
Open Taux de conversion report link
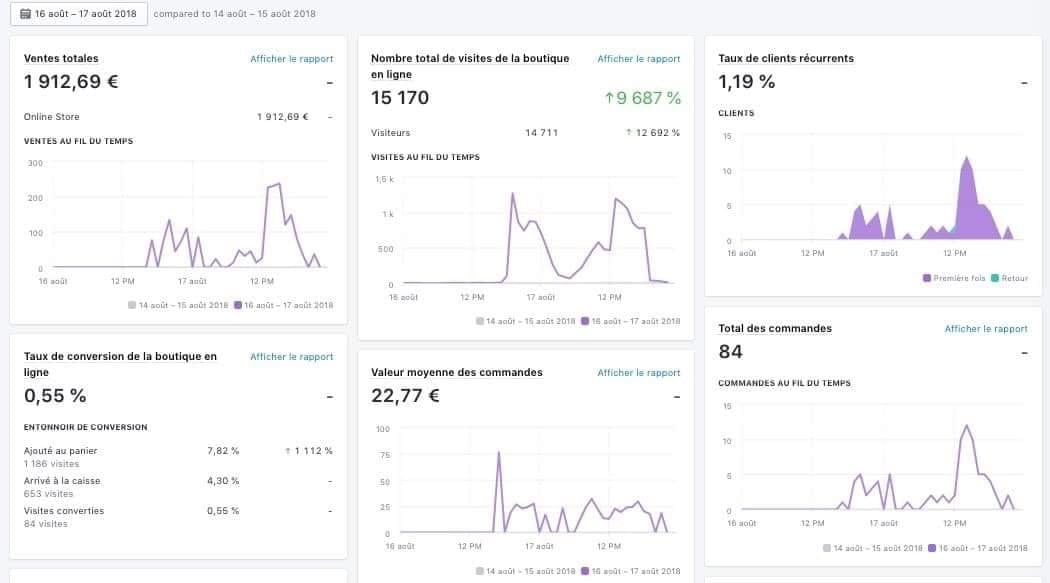pos(291,357)
